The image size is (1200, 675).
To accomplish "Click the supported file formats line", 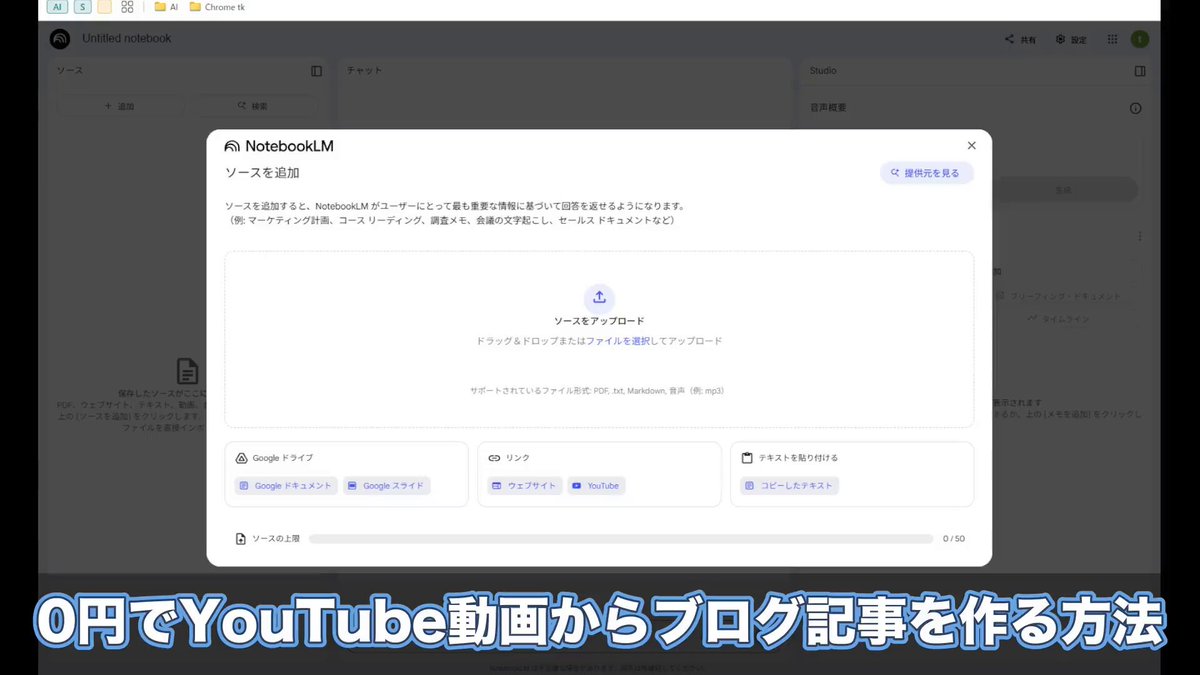I will (x=599, y=391).
